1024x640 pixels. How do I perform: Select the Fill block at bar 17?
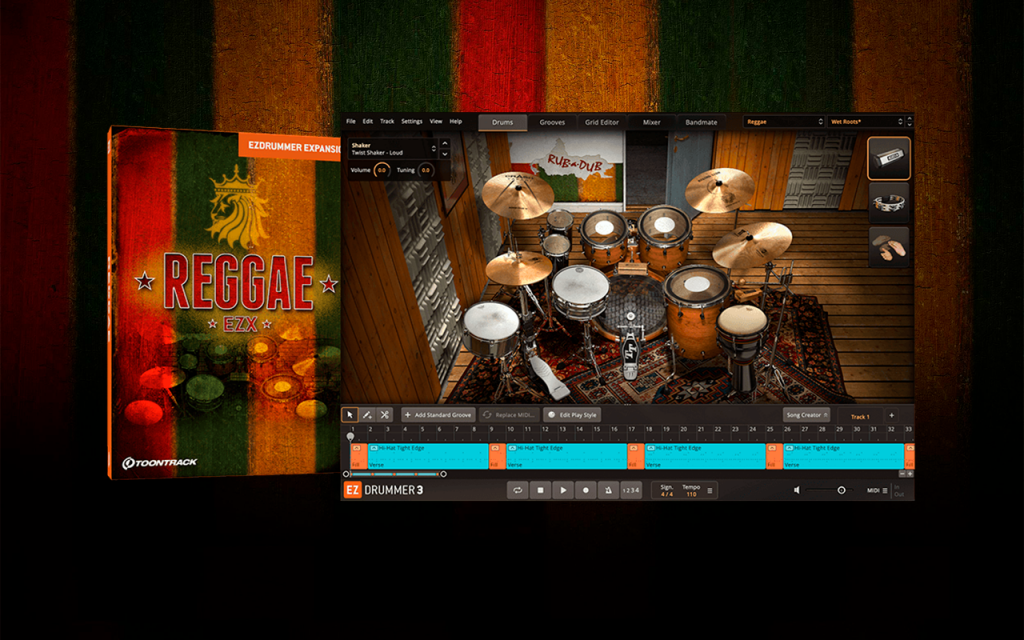tap(636, 456)
